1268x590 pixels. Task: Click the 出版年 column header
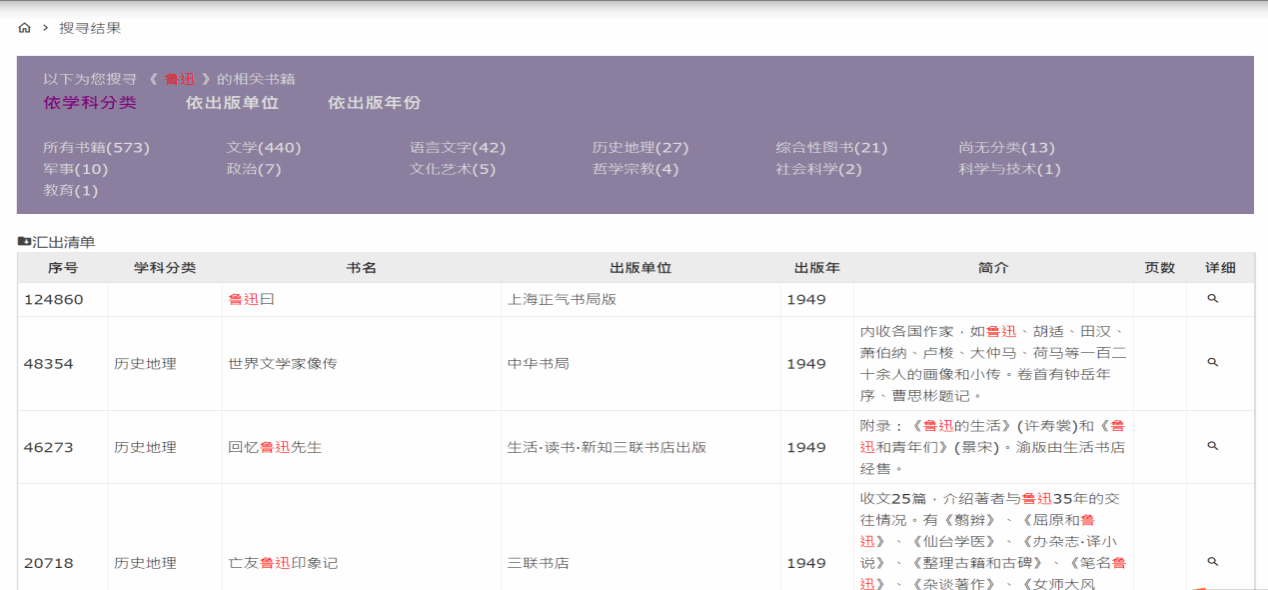(x=817, y=268)
